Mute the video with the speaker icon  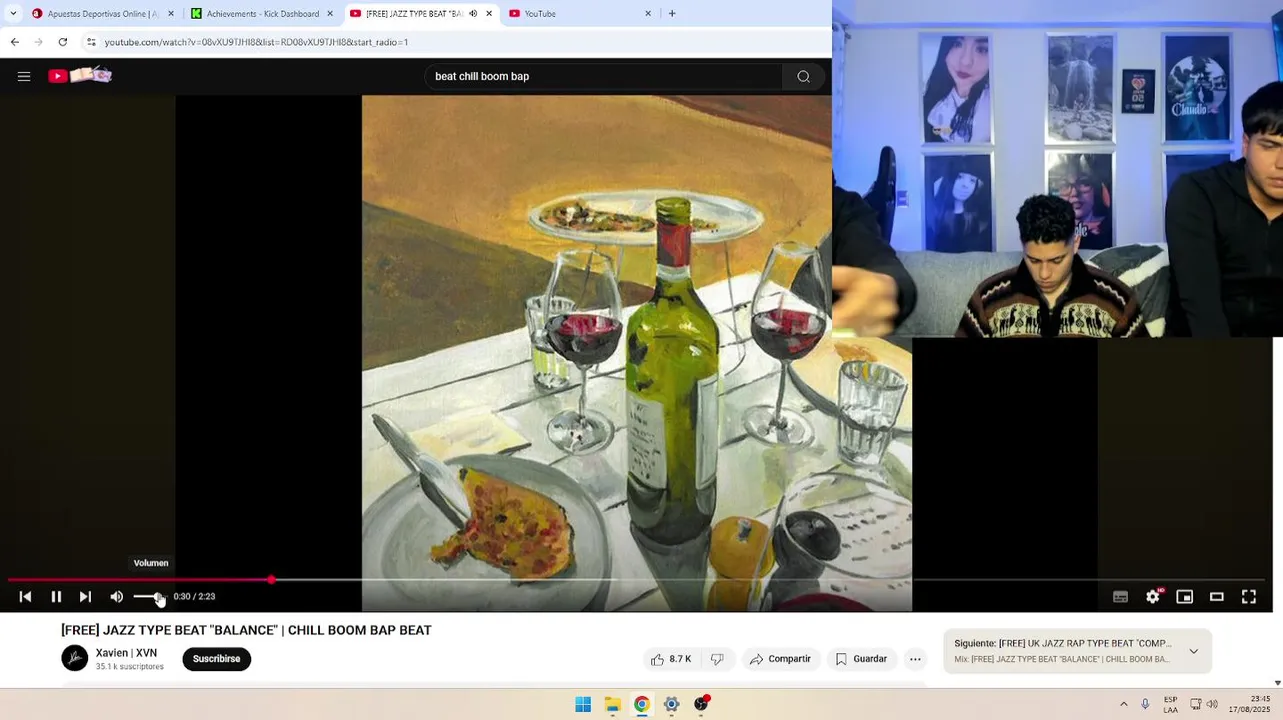(117, 597)
